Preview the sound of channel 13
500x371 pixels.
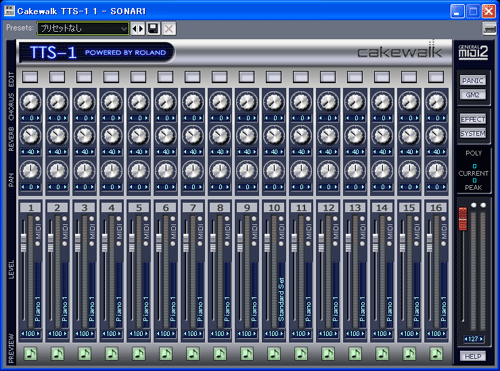[355, 354]
